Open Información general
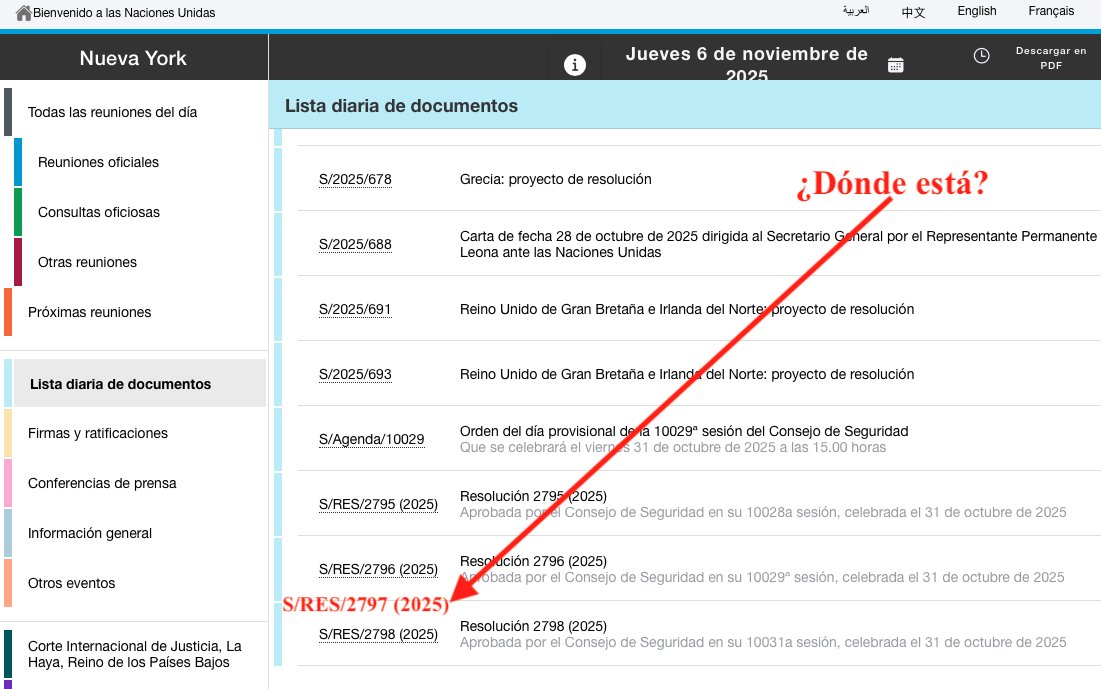This screenshot has width=1101, height=689. click(90, 533)
